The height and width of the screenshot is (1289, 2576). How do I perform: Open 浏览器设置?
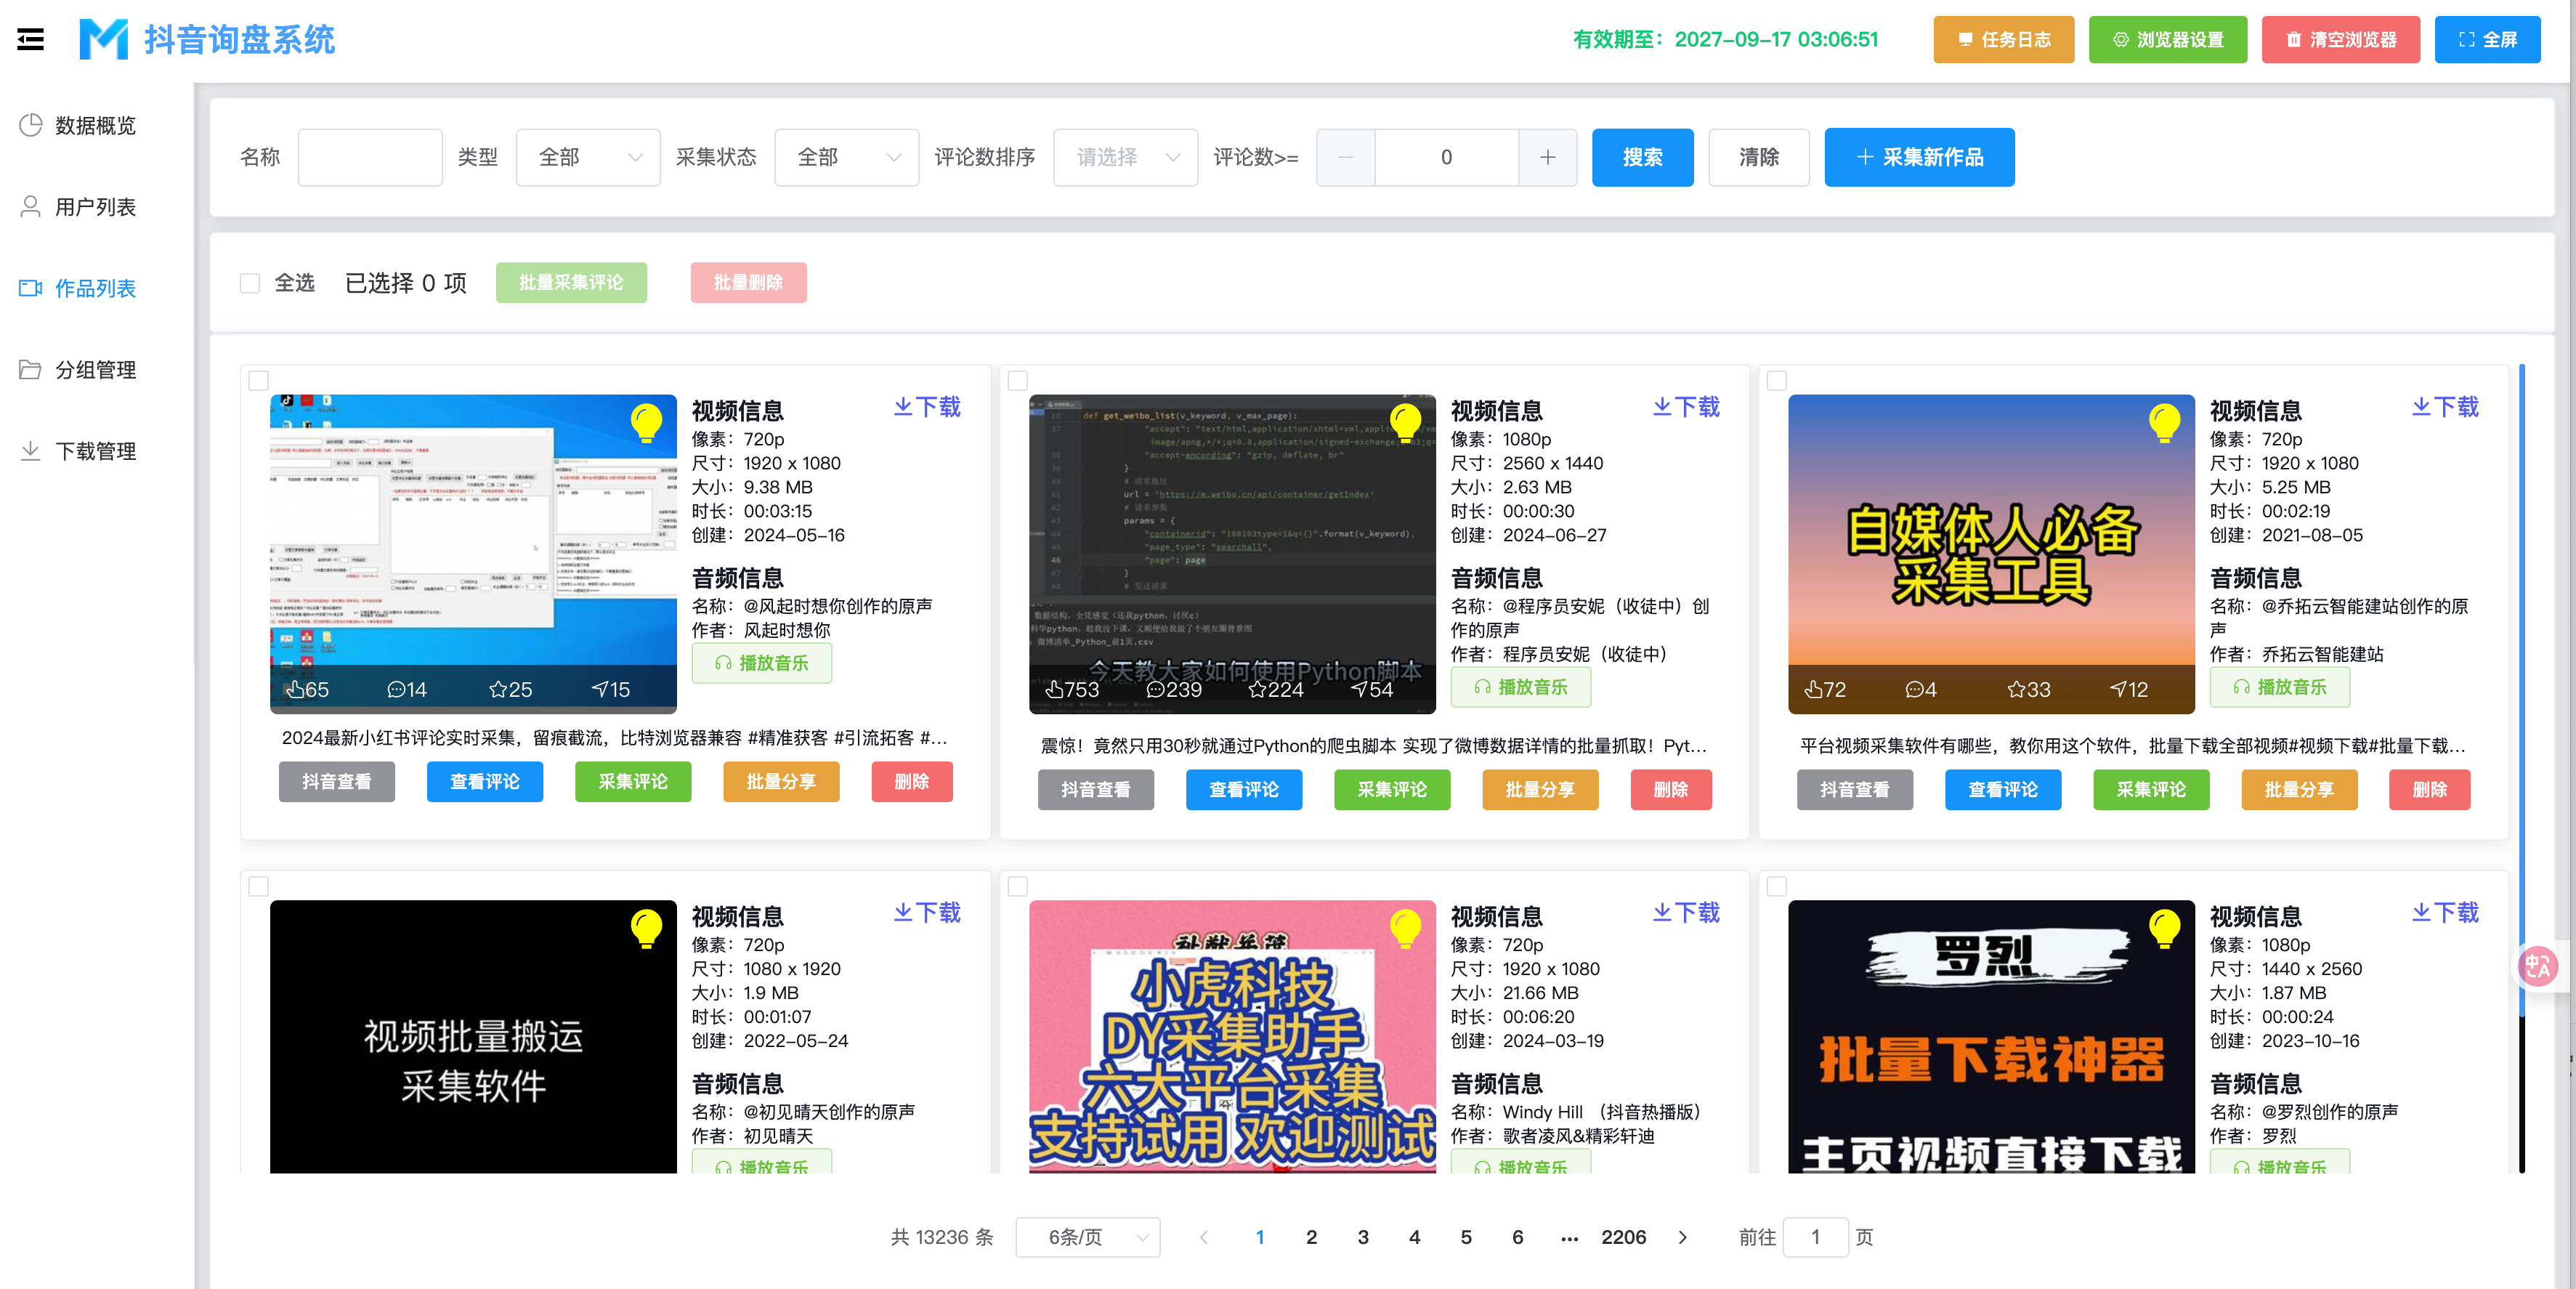(2168, 39)
